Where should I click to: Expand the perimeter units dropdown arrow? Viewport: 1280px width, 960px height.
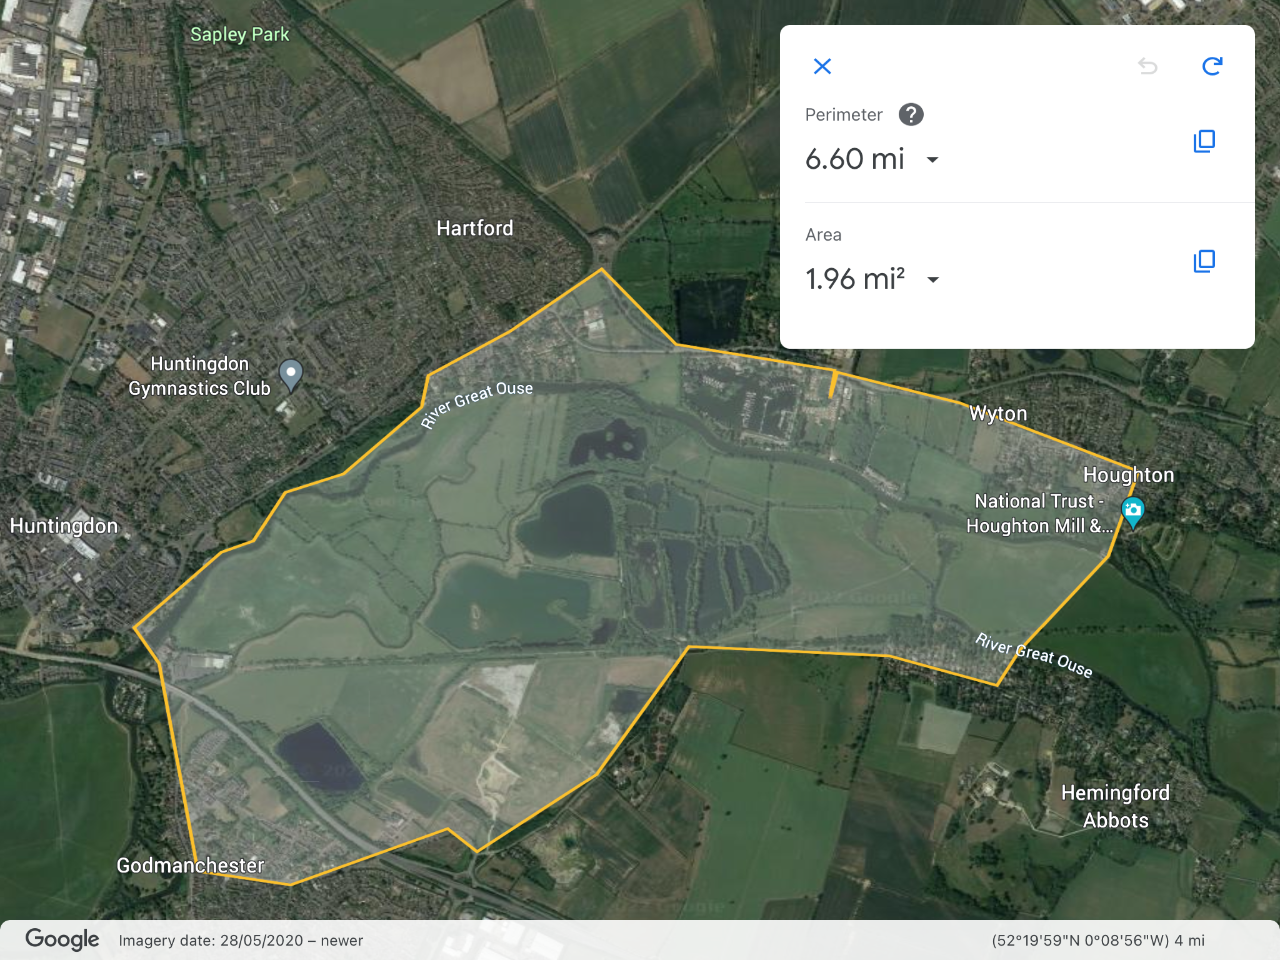point(932,160)
